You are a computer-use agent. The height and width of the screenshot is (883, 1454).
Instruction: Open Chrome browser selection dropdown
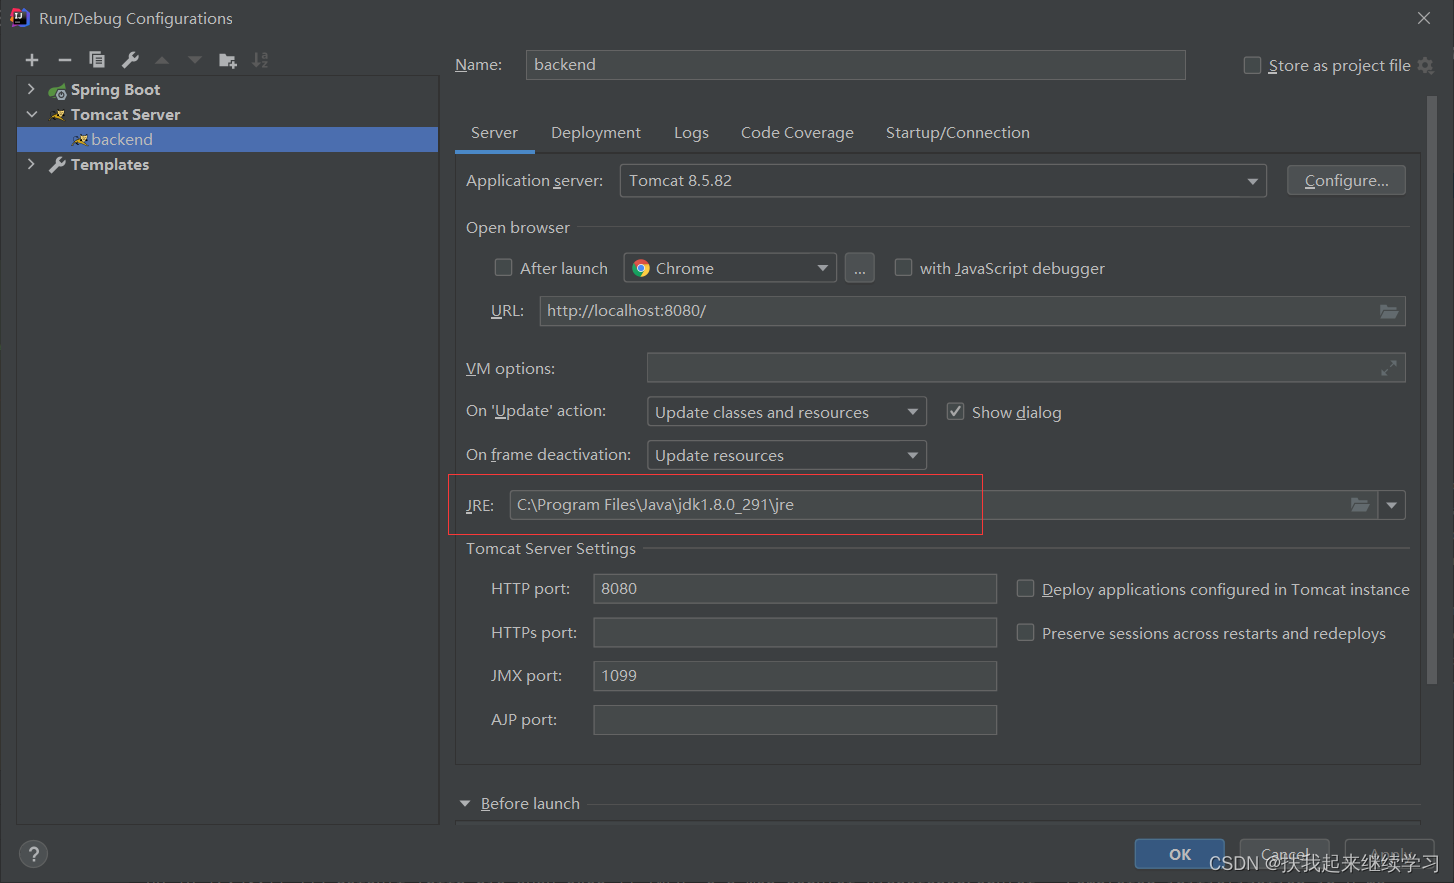tap(730, 268)
